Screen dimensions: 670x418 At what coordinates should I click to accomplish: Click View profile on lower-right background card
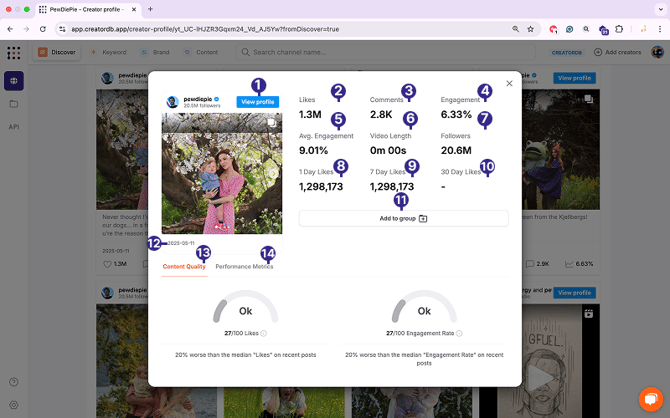coord(574,293)
